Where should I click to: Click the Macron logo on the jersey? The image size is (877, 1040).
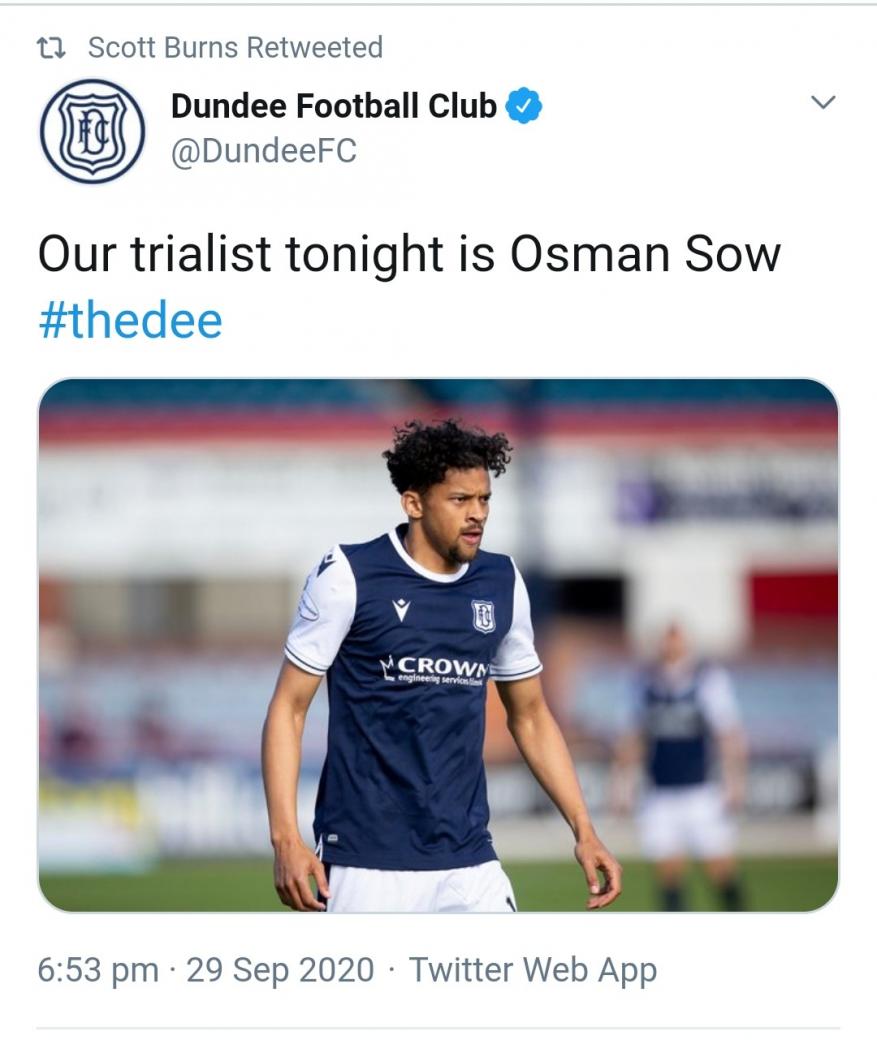pos(401,610)
